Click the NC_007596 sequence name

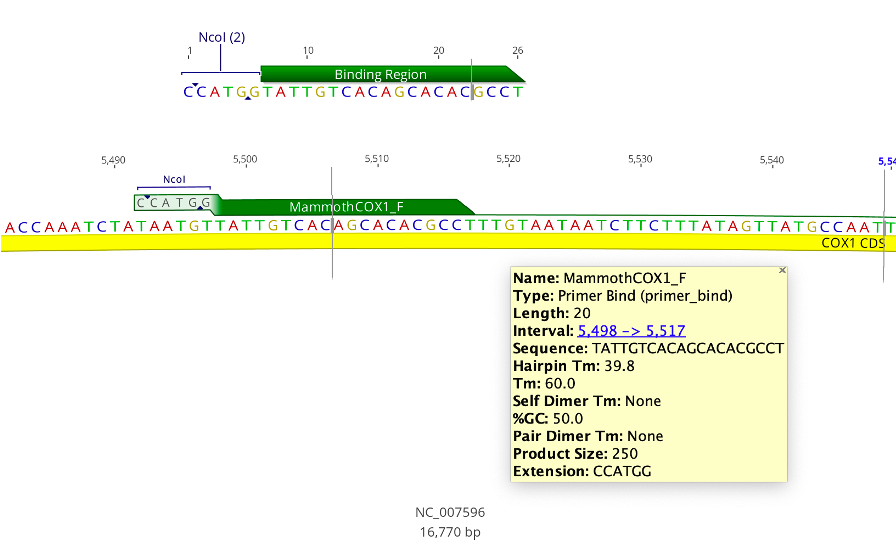point(450,512)
